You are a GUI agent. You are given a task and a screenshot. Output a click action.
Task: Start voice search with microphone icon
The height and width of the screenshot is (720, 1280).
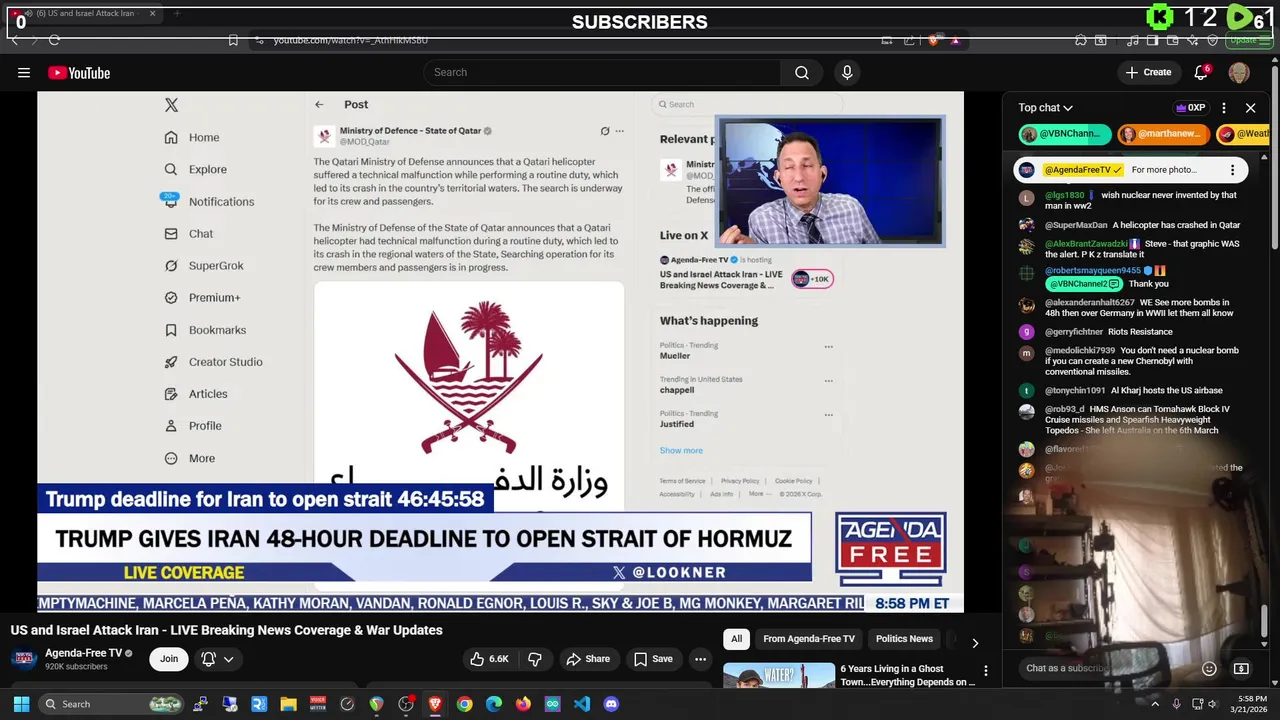pos(847,72)
